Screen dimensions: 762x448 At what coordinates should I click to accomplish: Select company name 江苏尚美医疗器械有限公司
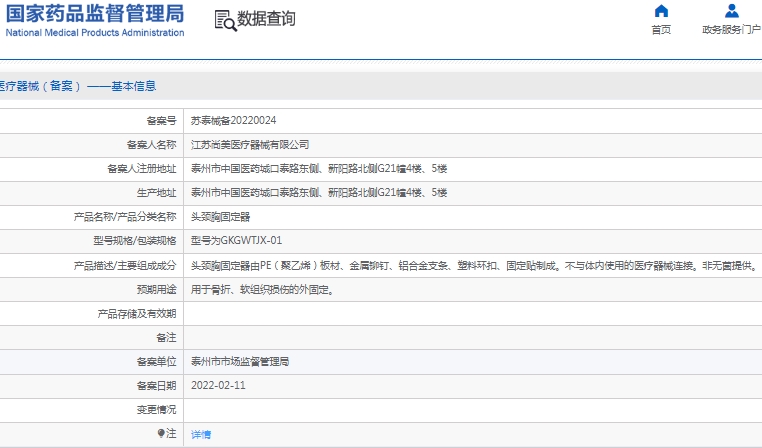click(250, 145)
